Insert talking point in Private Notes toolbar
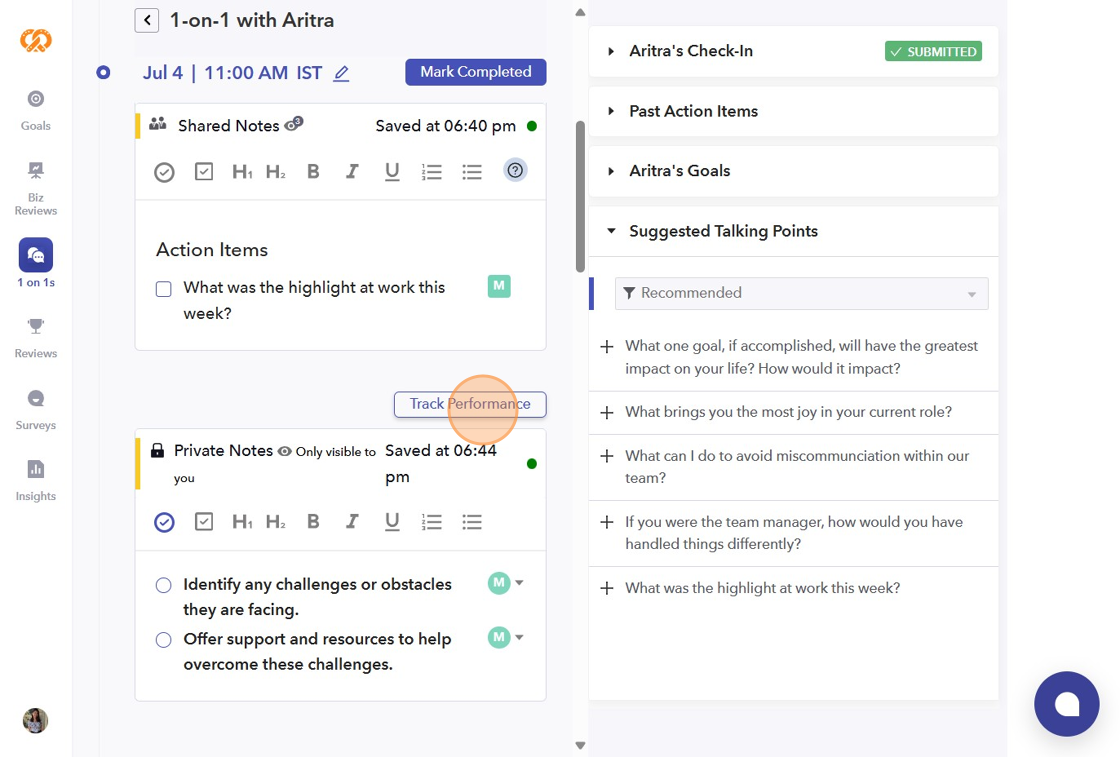This screenshot has height=757, width=1120. [x=164, y=523]
